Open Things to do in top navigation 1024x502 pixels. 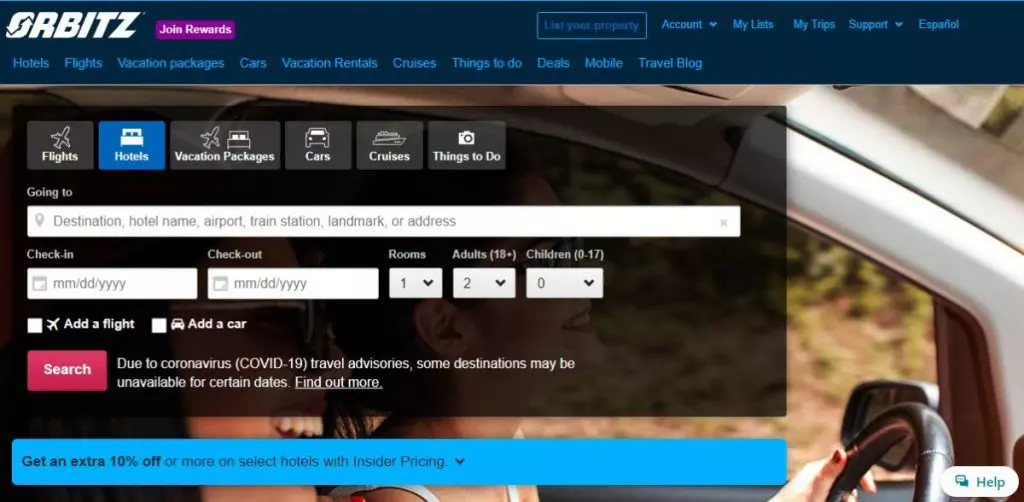pos(487,63)
